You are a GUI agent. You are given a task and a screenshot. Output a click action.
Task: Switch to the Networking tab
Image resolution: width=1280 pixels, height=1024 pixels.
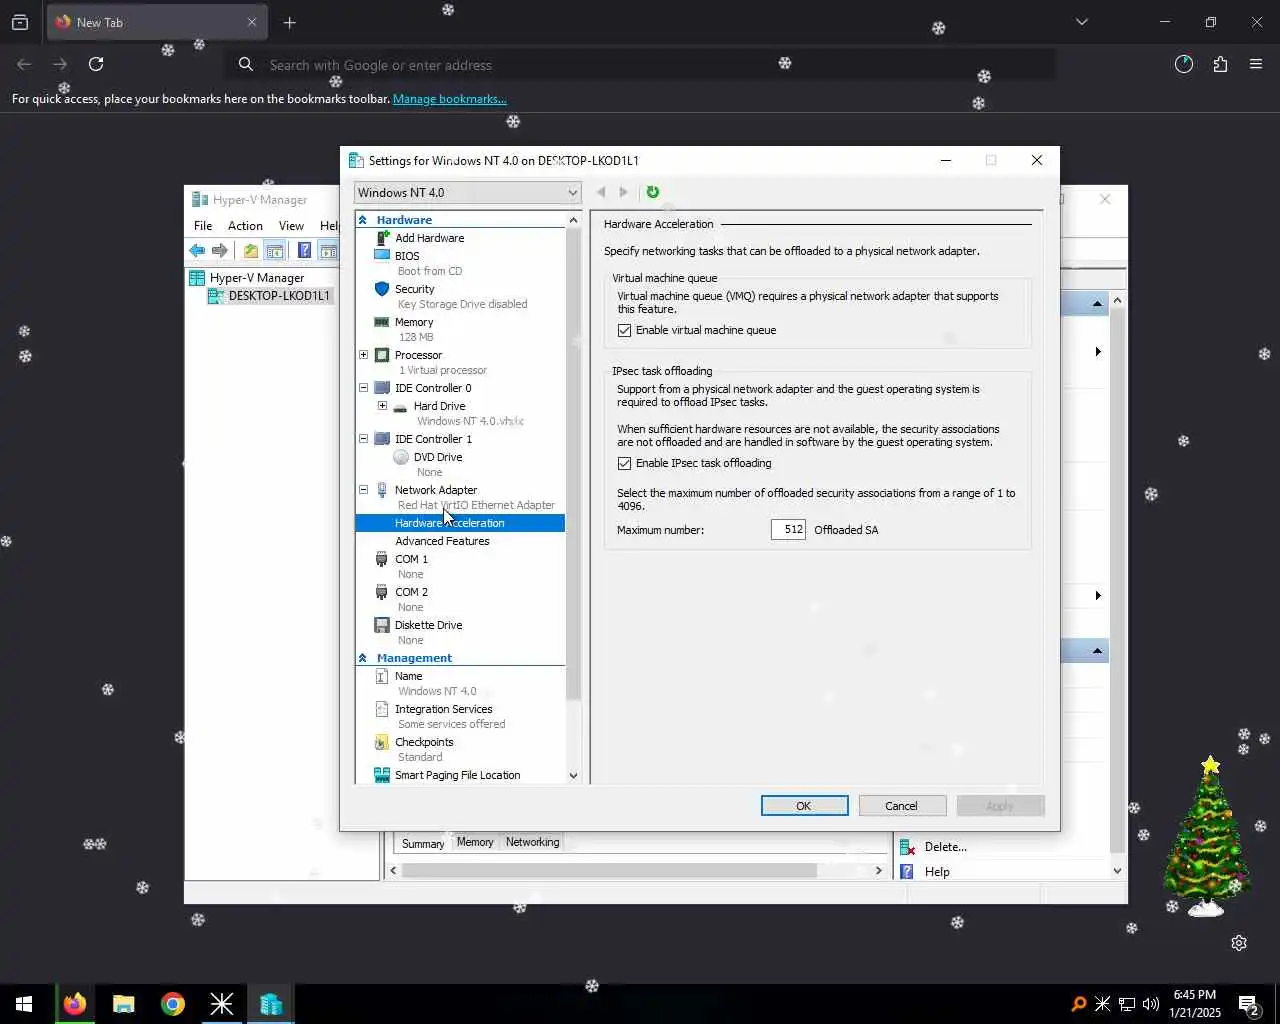(532, 842)
